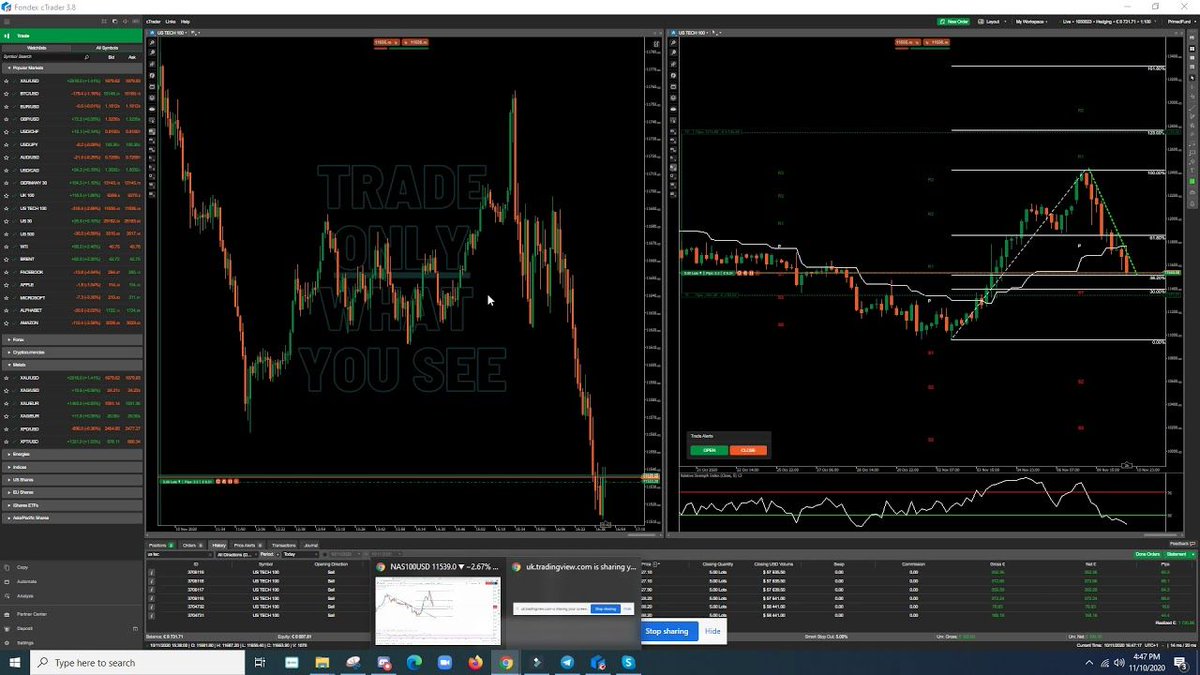Switch to the Transactions tab
Image resolution: width=1200 pixels, height=675 pixels.
(283, 545)
